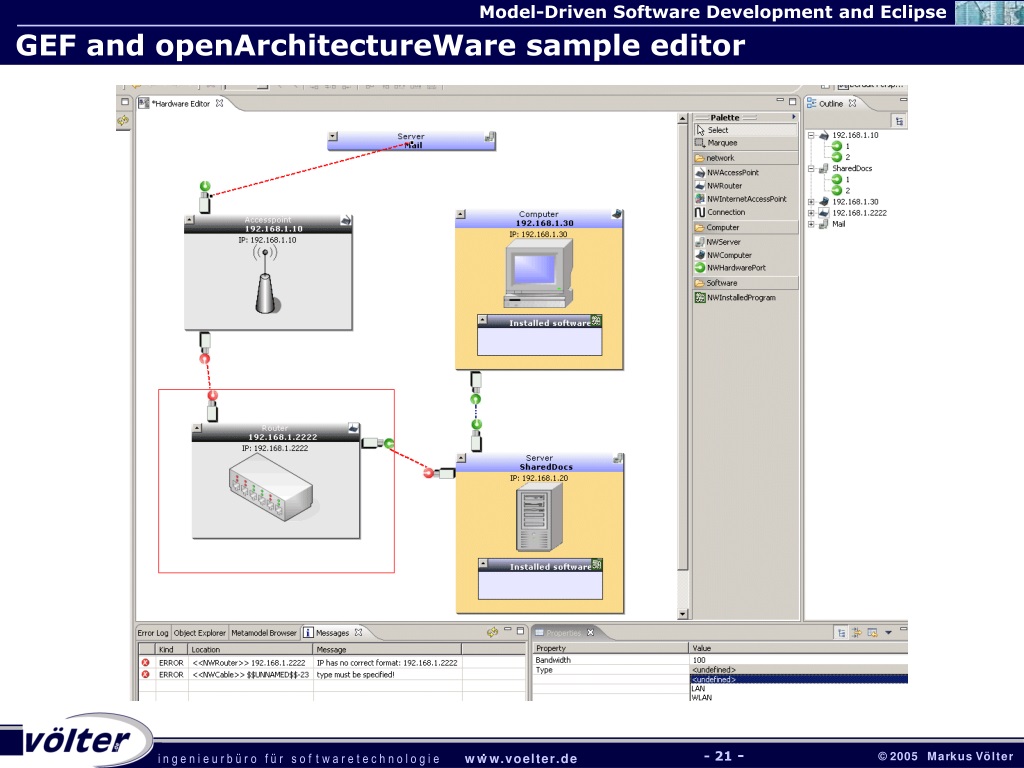
Task: Click red port left of SharedDocs server
Action: (x=429, y=473)
